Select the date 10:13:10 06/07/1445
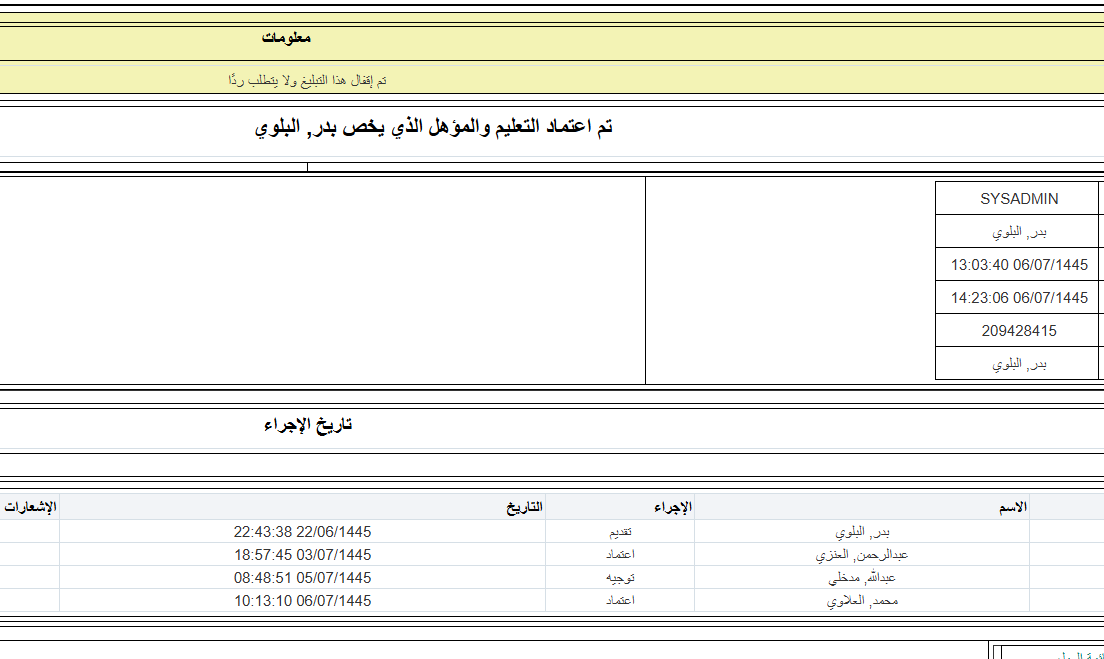1104x659 pixels. (x=302, y=601)
